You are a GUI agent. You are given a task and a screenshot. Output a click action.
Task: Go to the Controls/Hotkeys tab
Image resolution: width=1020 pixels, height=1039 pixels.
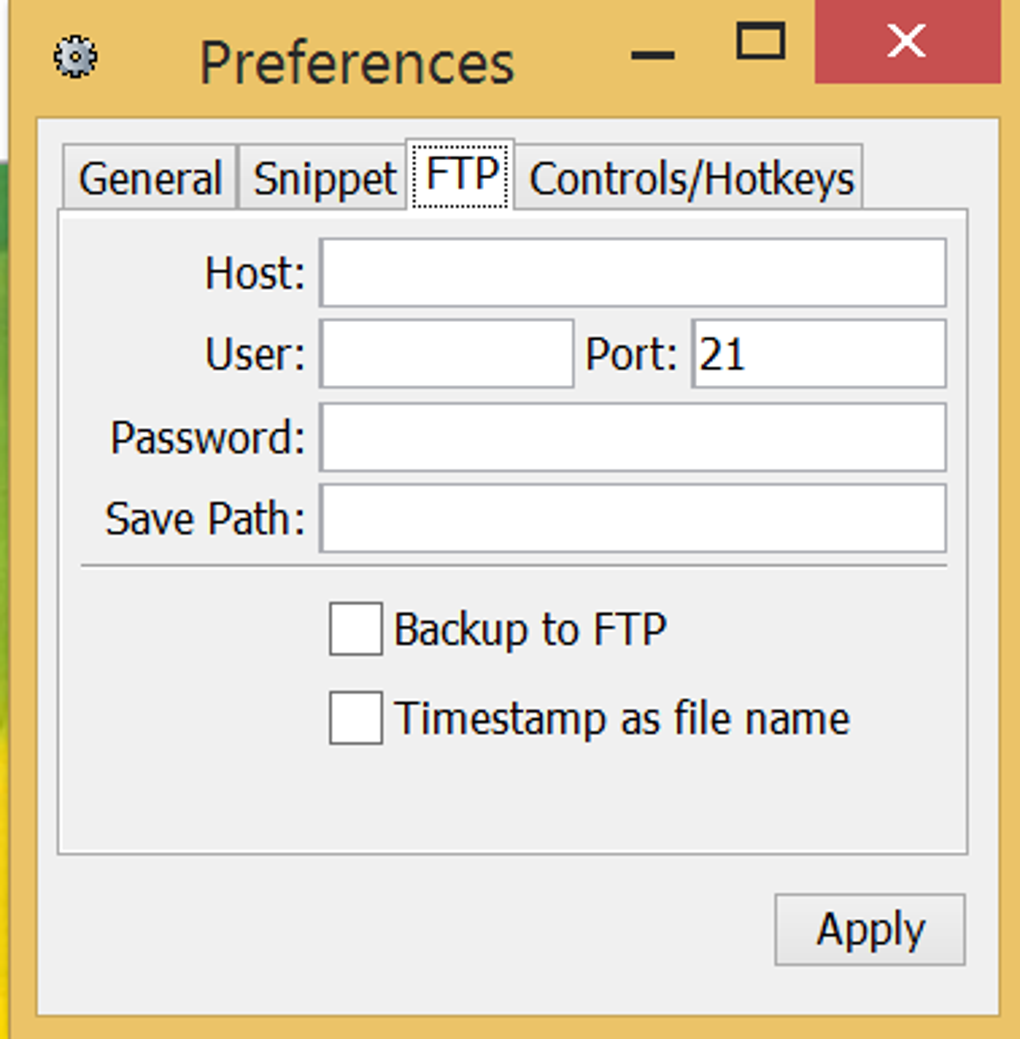(x=691, y=179)
